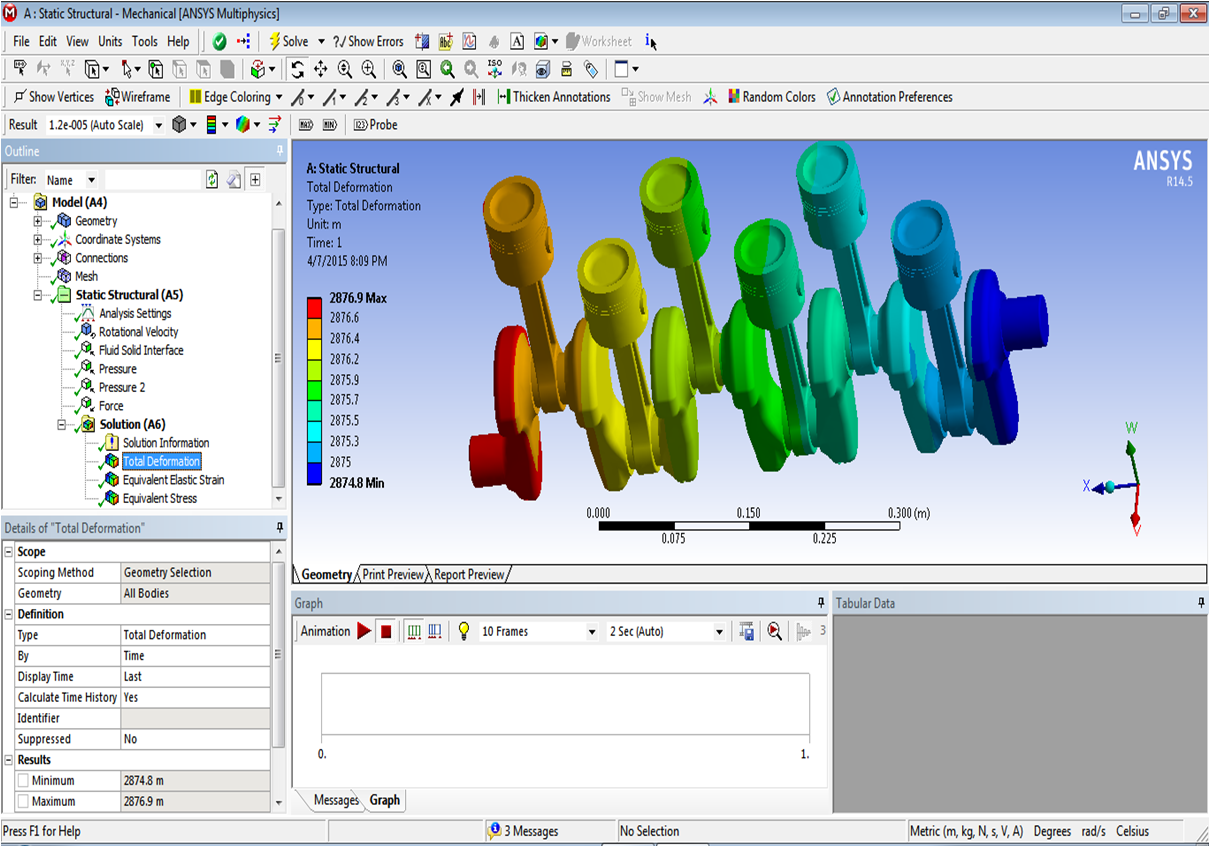Collapse the Model (A4) tree node

[x=14, y=203]
